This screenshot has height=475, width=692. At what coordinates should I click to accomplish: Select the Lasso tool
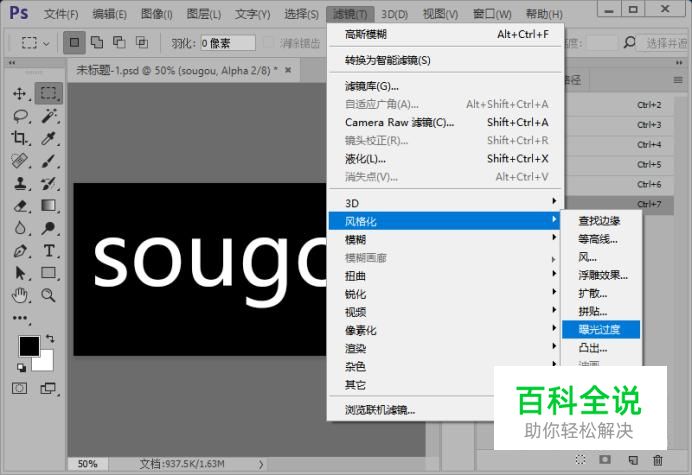click(x=20, y=116)
